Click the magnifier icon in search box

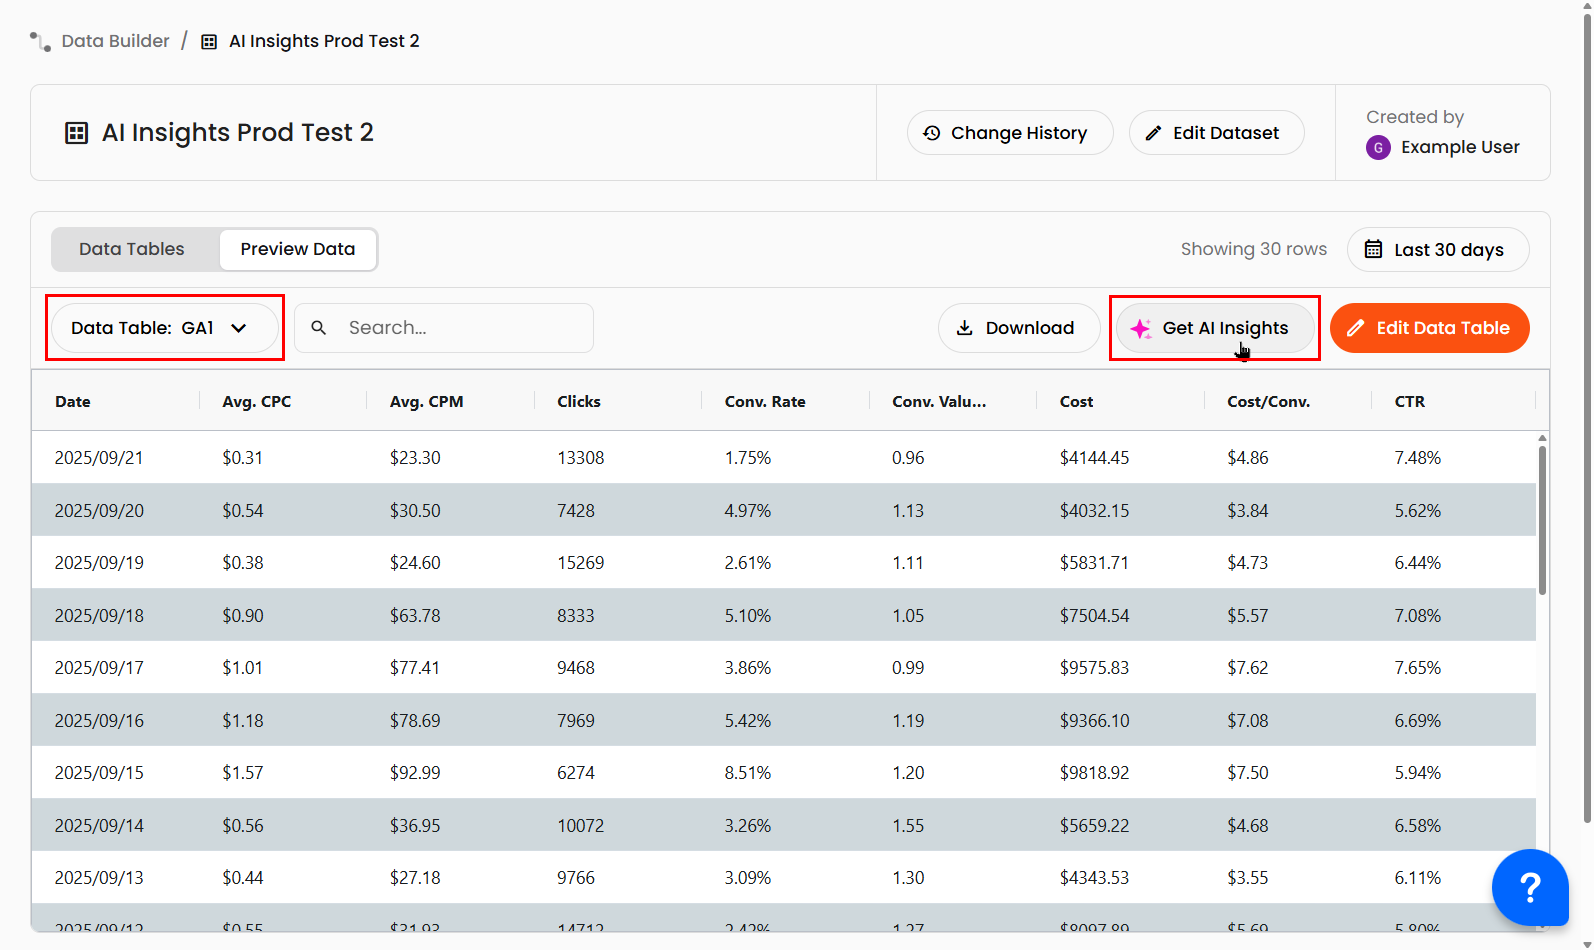[319, 328]
